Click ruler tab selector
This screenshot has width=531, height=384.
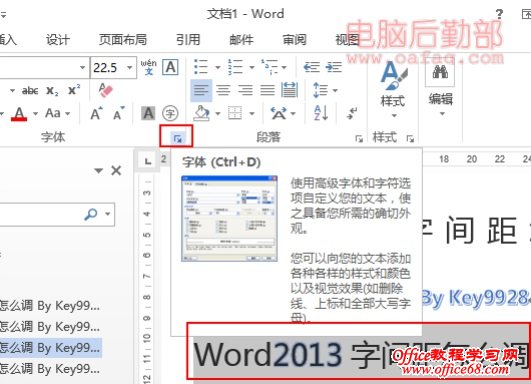pos(148,161)
